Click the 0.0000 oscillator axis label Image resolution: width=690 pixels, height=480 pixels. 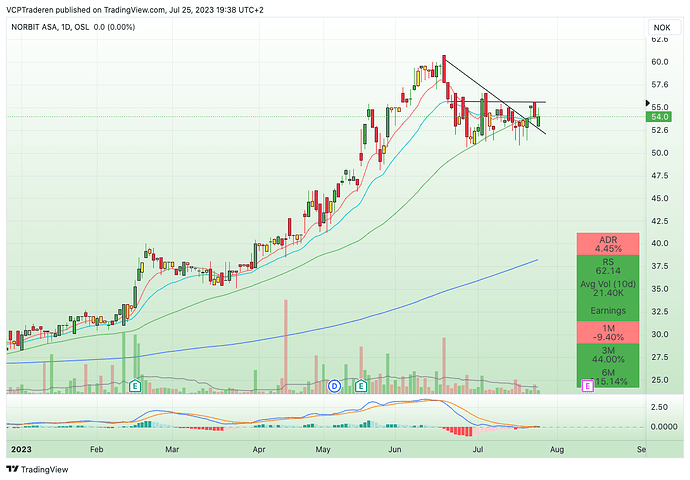[x=664, y=426]
